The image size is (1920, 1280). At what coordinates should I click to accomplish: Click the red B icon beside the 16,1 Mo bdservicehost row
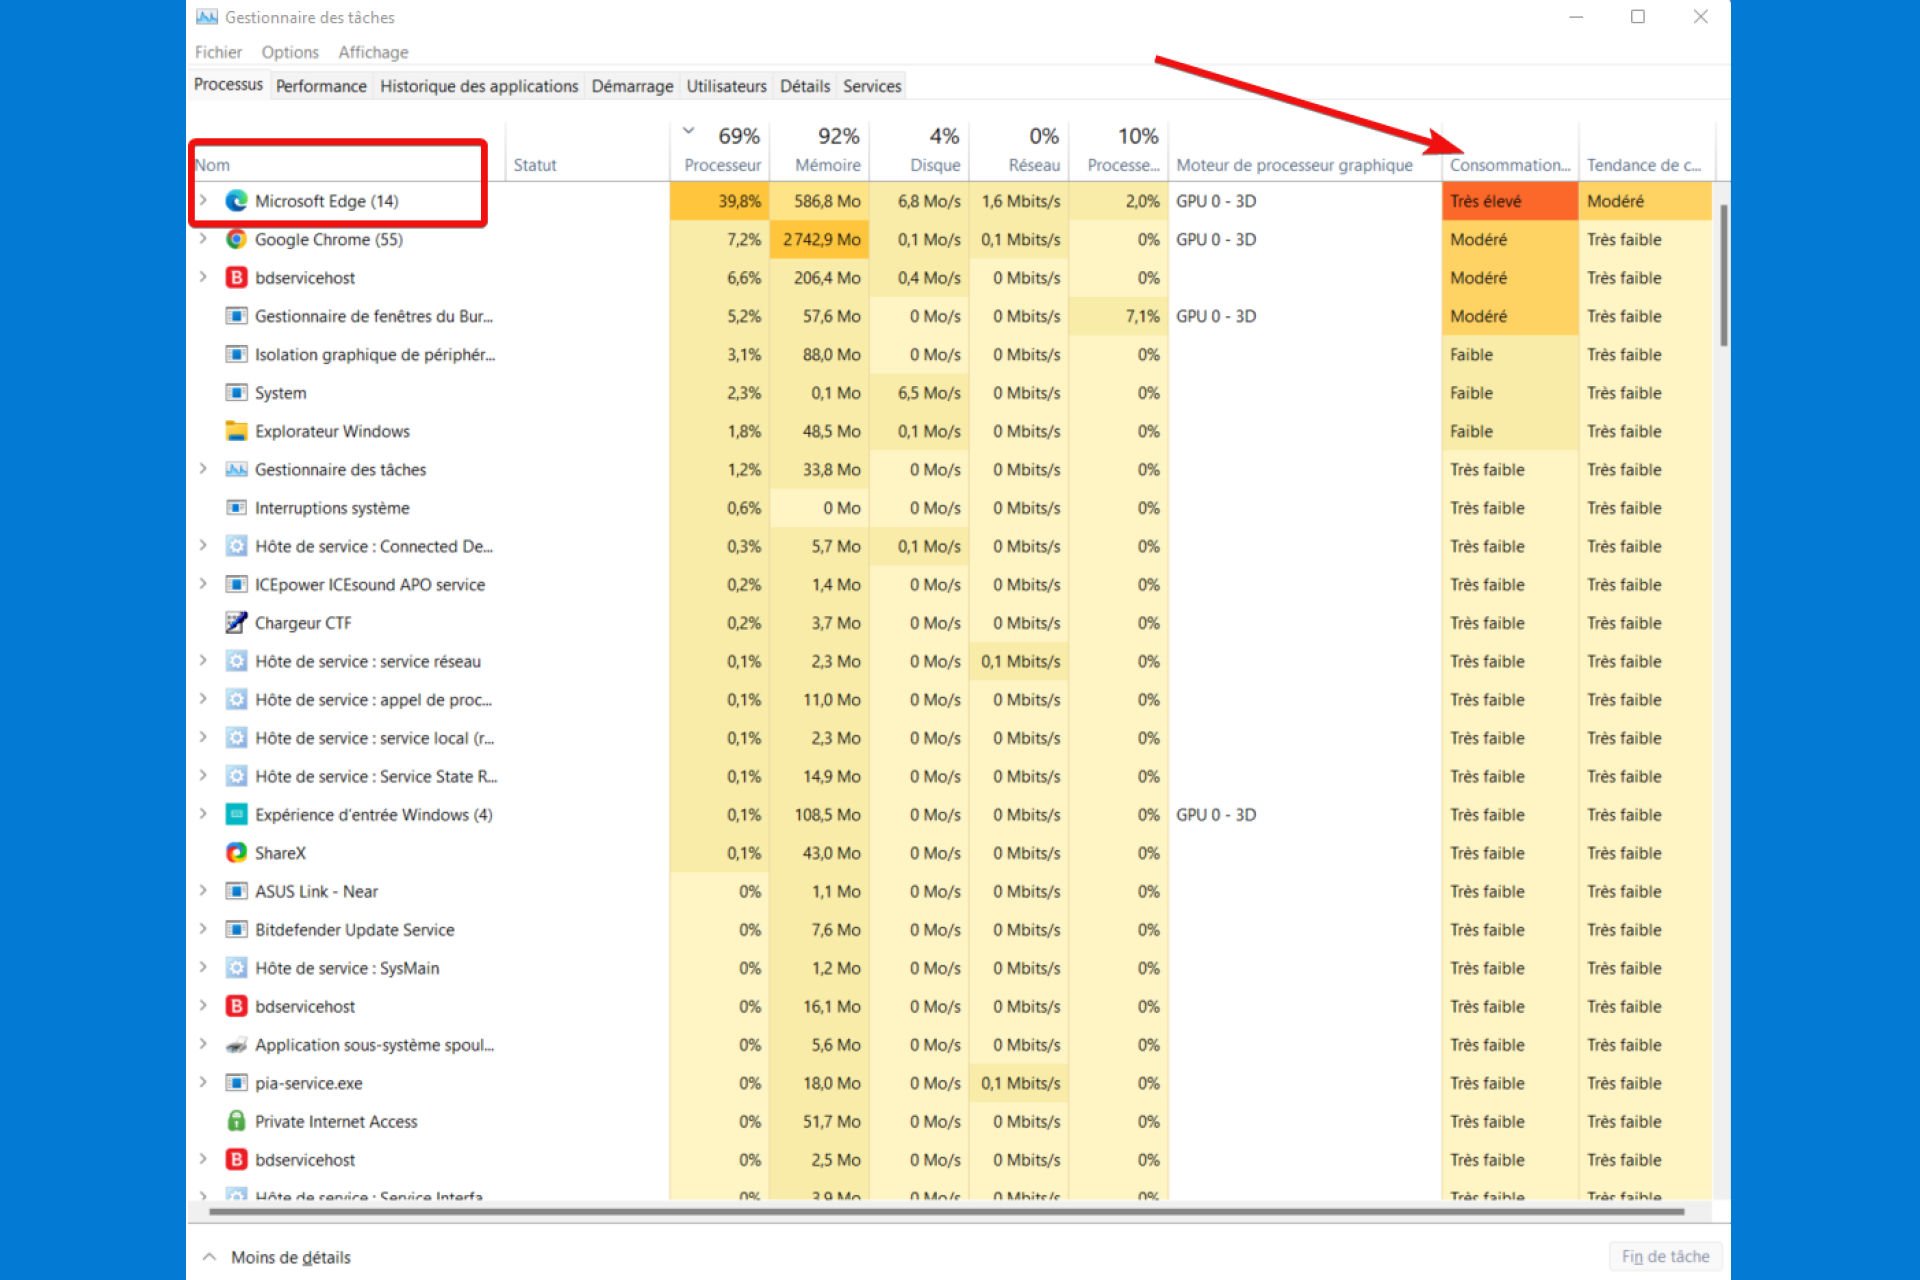236,1006
